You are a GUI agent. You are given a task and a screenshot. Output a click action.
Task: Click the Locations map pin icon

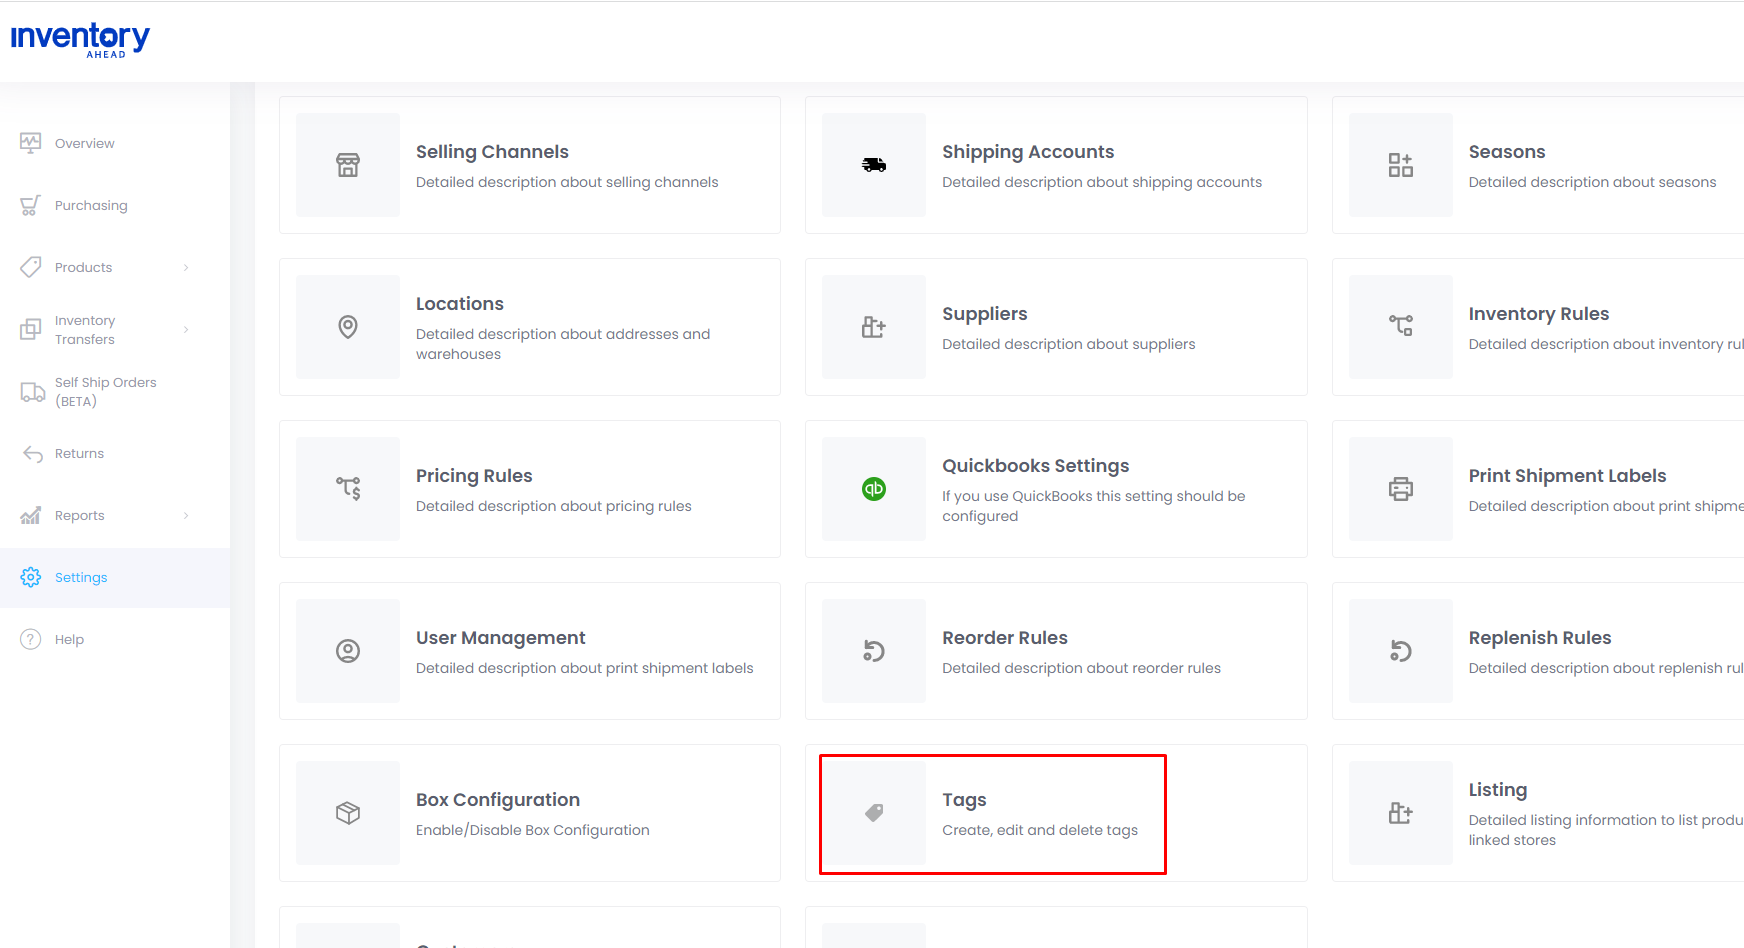coord(348,327)
